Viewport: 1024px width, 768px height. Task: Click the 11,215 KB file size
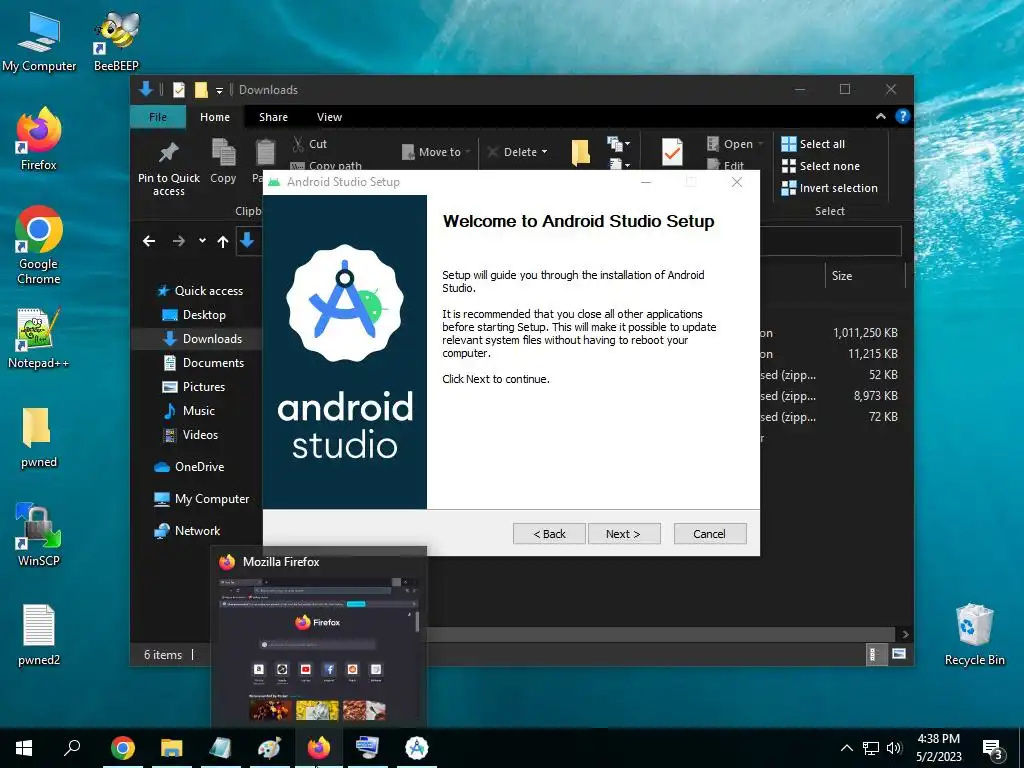pyautogui.click(x=872, y=353)
